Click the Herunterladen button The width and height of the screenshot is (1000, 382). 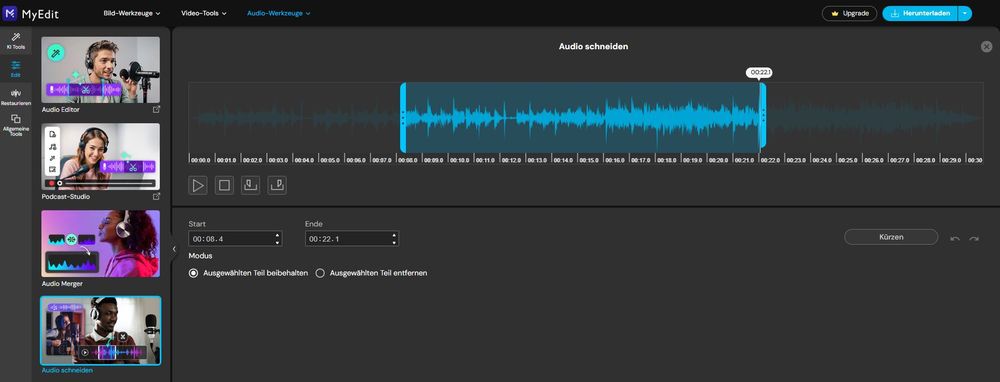pyautogui.click(x=920, y=13)
